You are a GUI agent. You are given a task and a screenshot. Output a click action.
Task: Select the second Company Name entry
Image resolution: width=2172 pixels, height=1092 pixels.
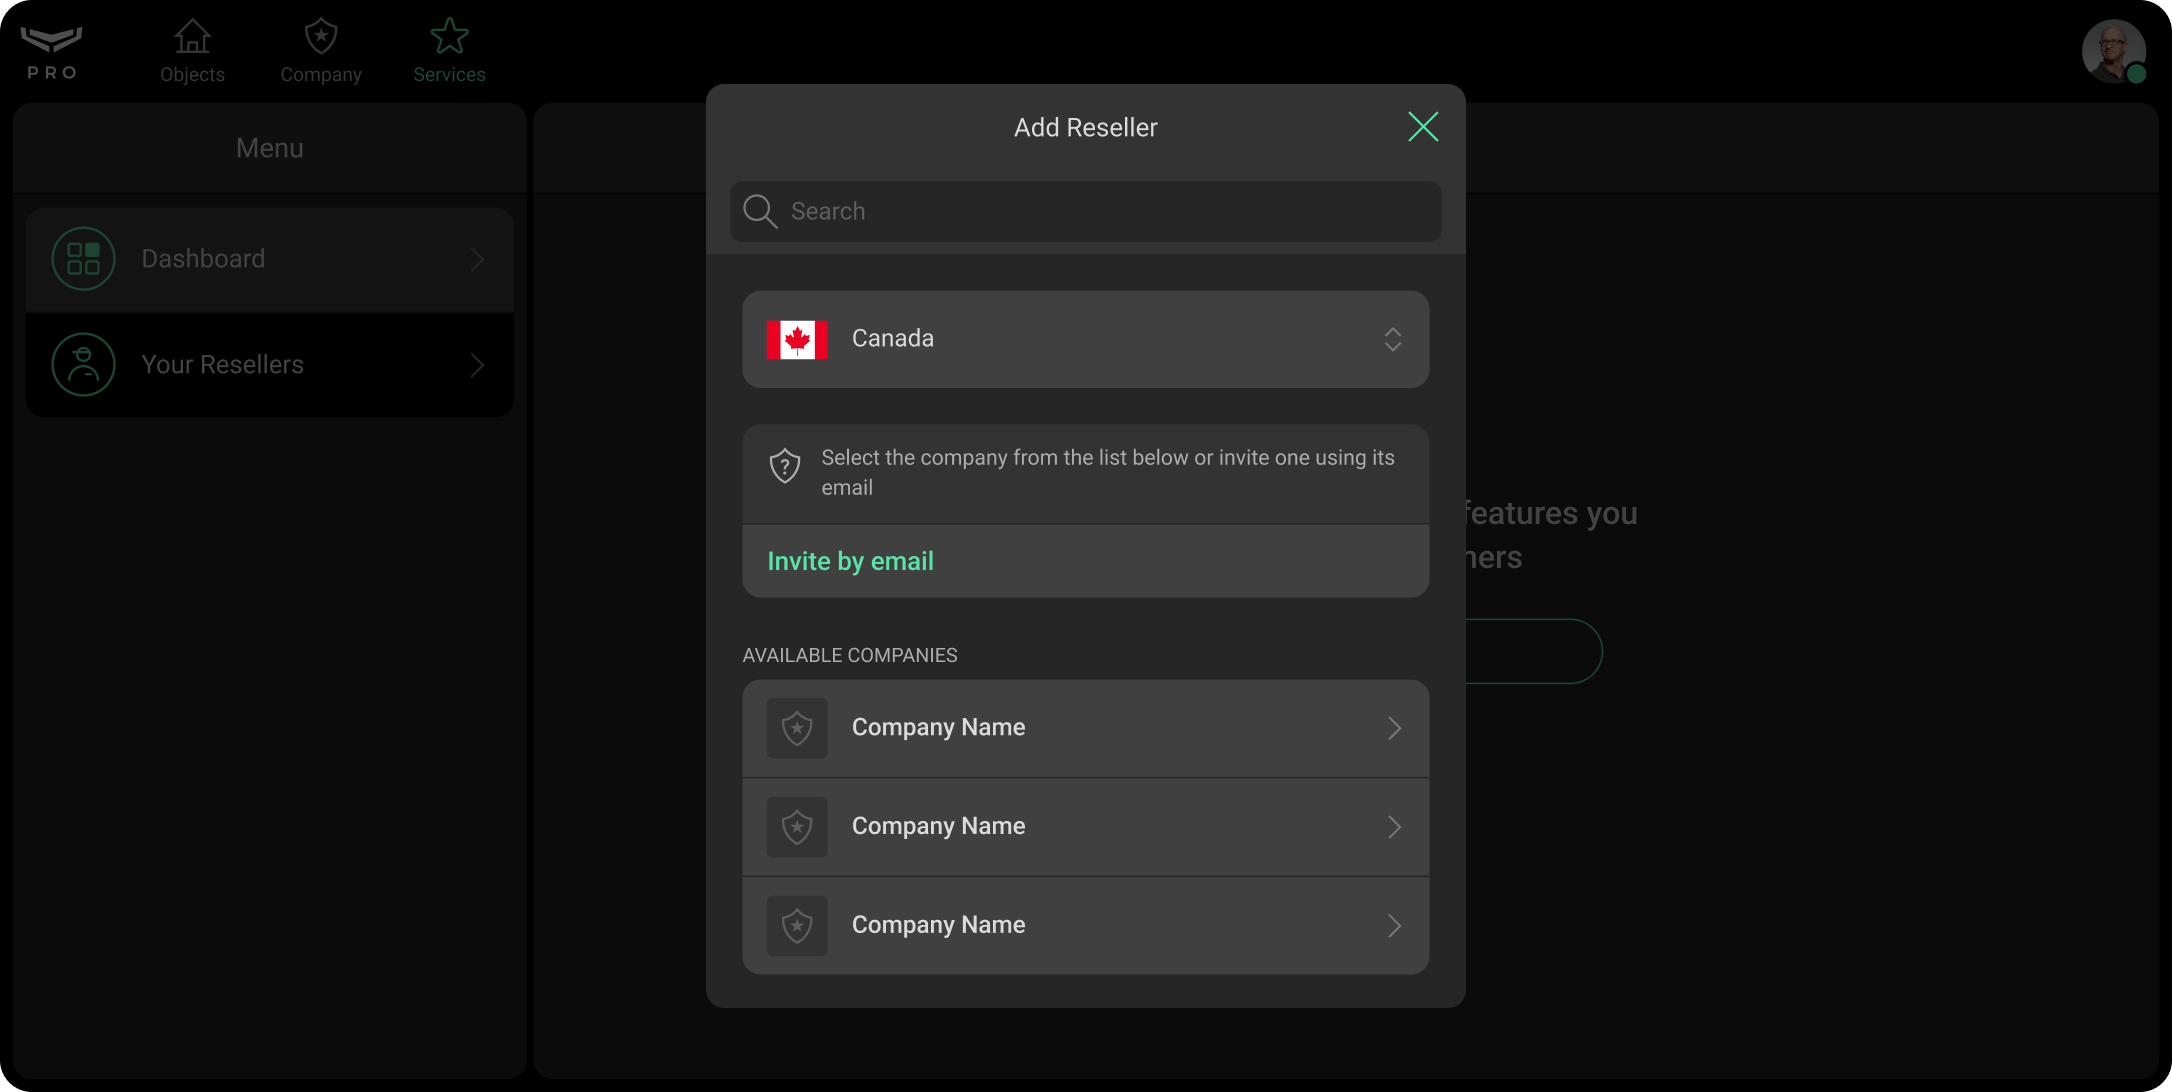pos(1086,826)
